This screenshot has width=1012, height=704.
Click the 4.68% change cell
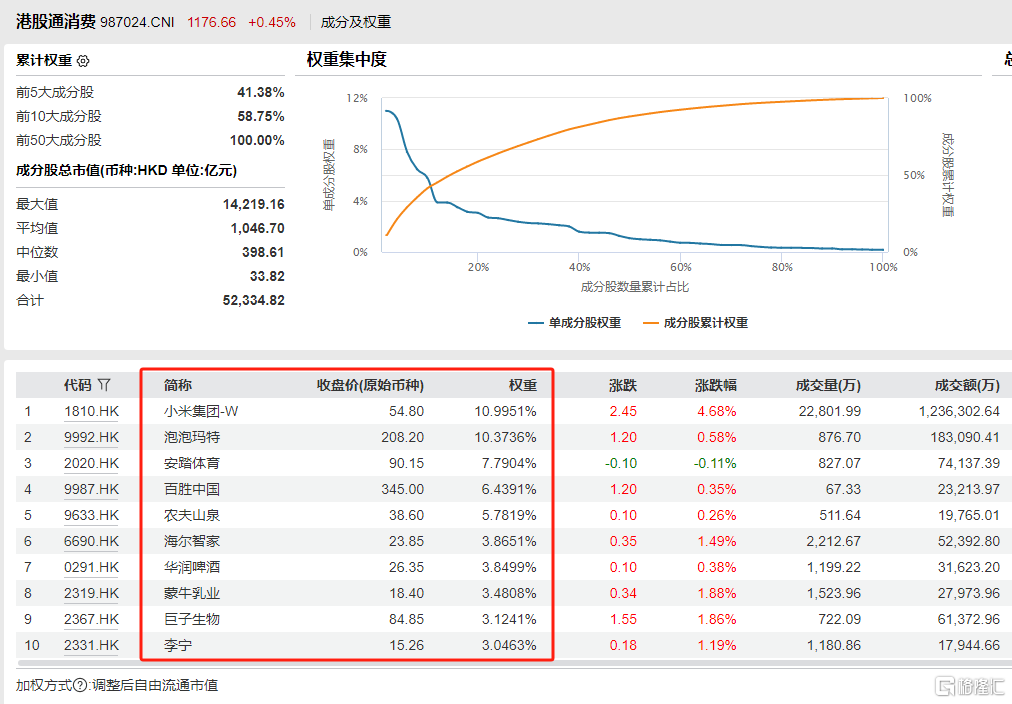pyautogui.click(x=717, y=412)
